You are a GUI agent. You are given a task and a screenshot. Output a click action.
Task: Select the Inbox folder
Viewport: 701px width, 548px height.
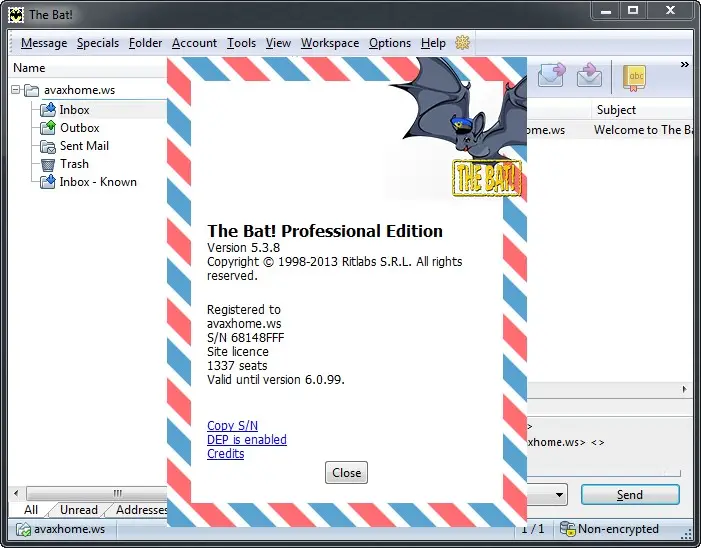click(x=74, y=110)
